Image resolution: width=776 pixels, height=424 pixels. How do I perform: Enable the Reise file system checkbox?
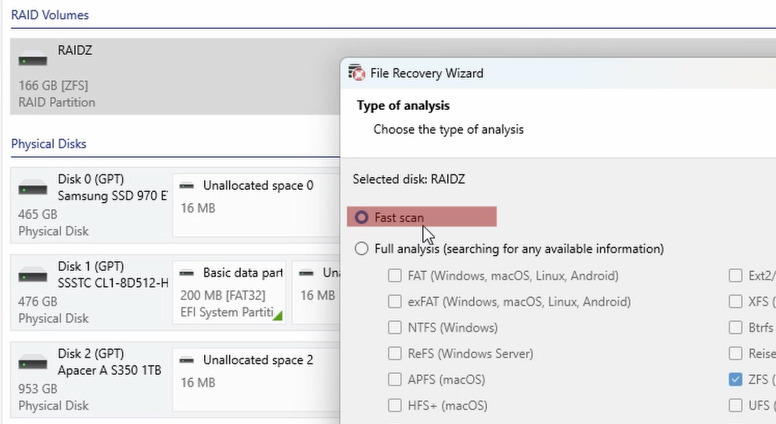point(735,353)
